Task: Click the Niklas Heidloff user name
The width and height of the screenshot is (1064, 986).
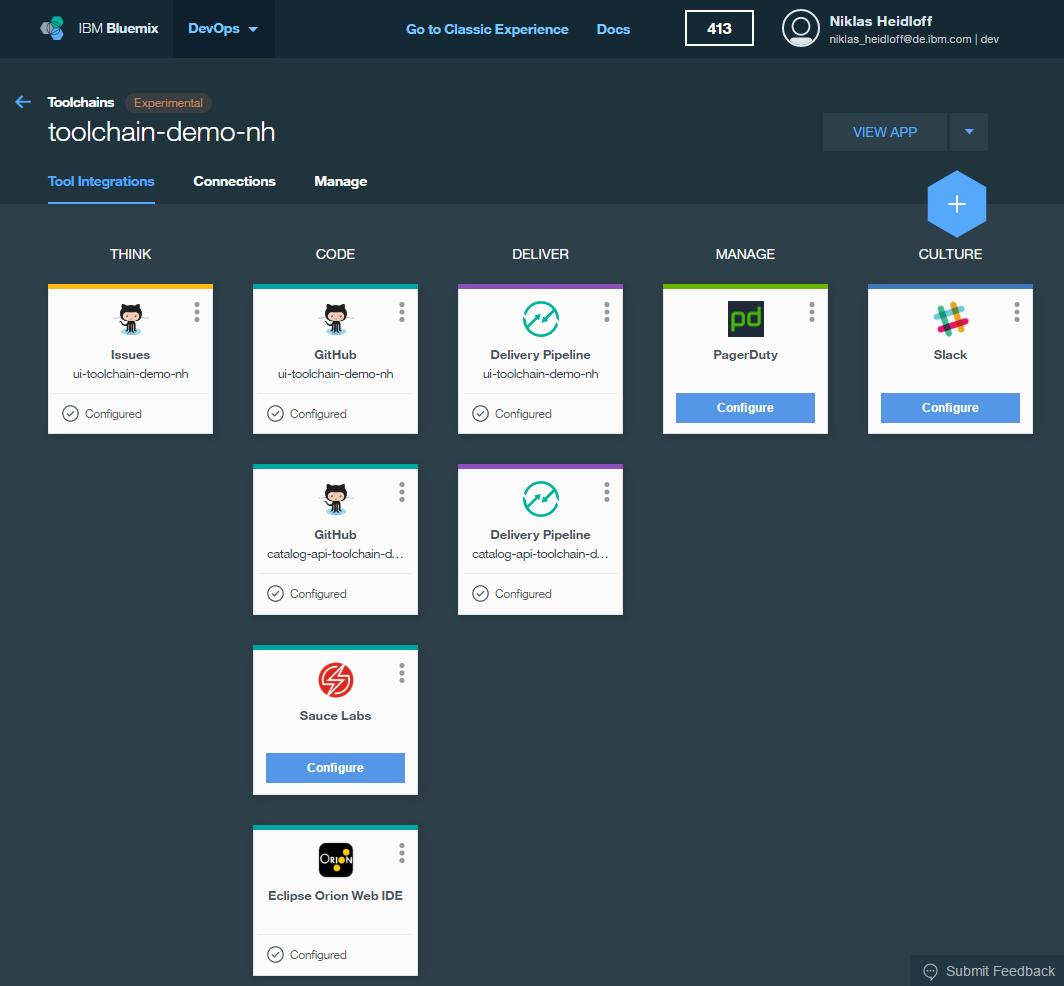Action: [x=880, y=21]
